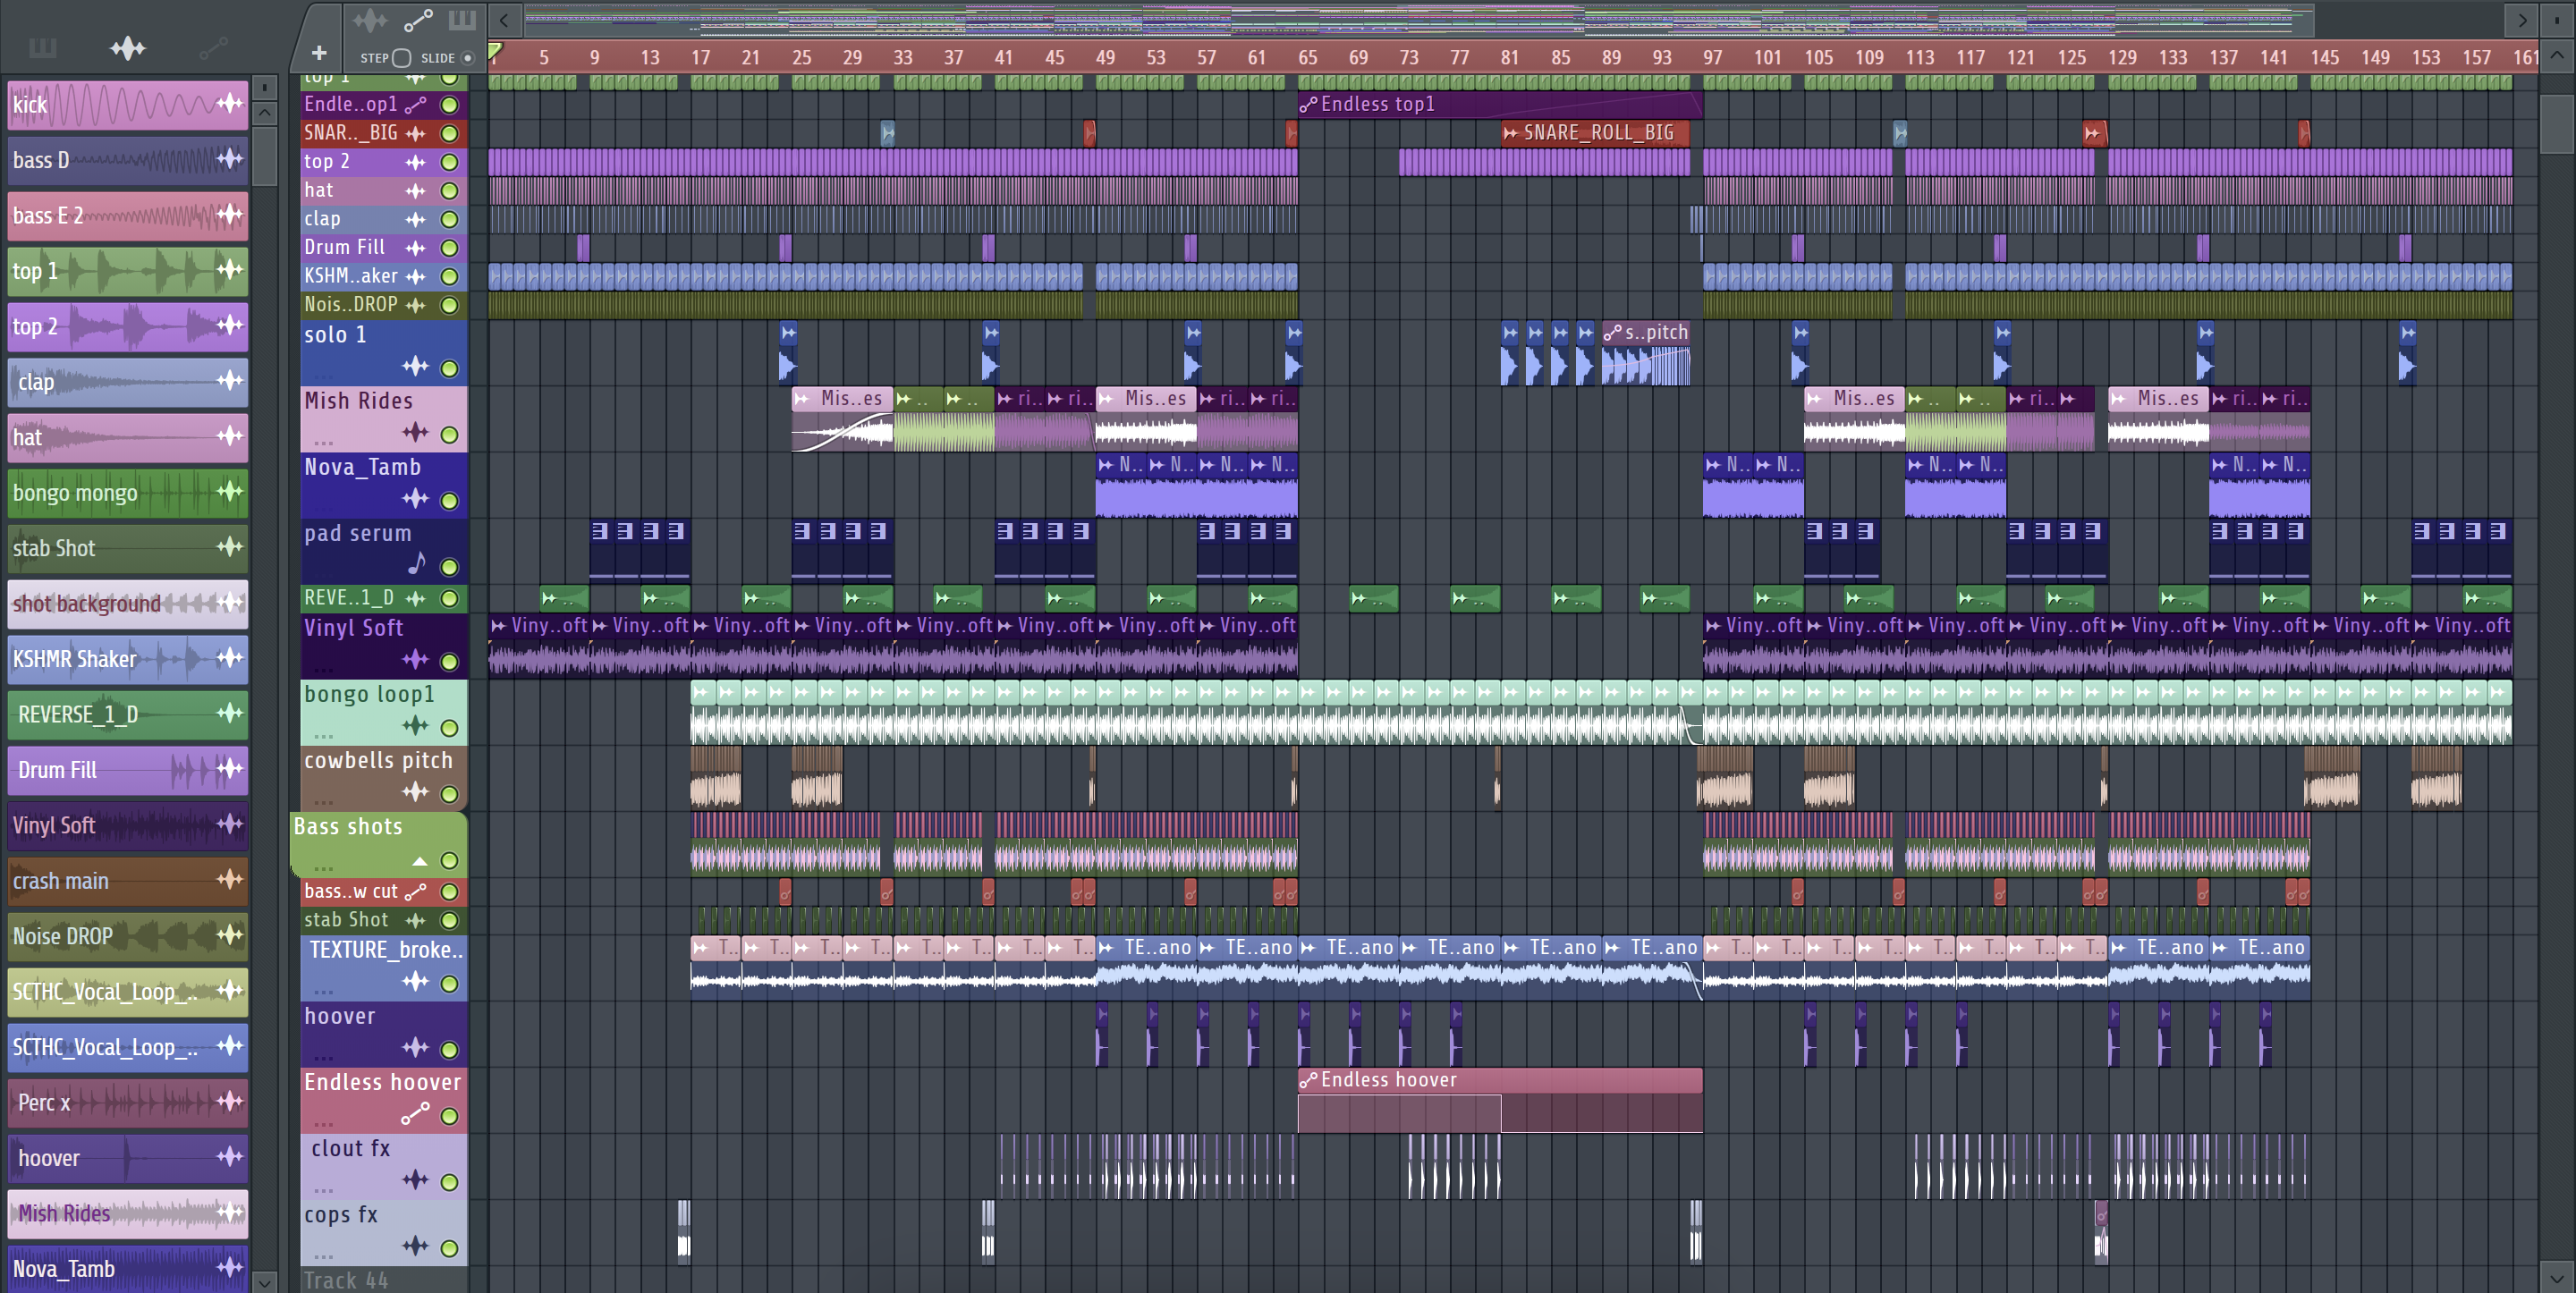
Task: Click the picker panel scrollbar thumb
Action: tap(265, 155)
